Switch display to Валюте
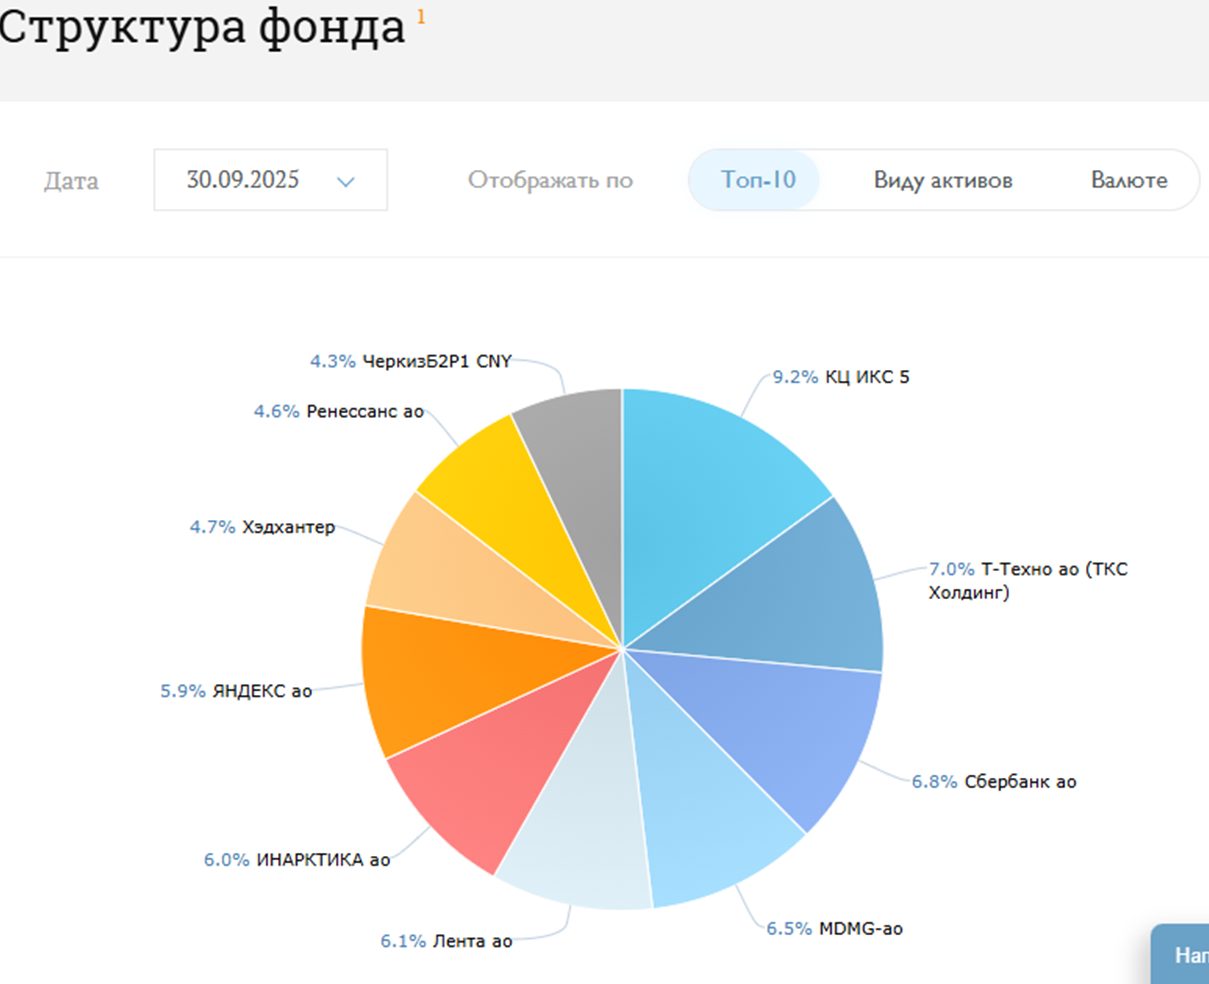Screen dimensions: 1209x984 (x=1128, y=180)
